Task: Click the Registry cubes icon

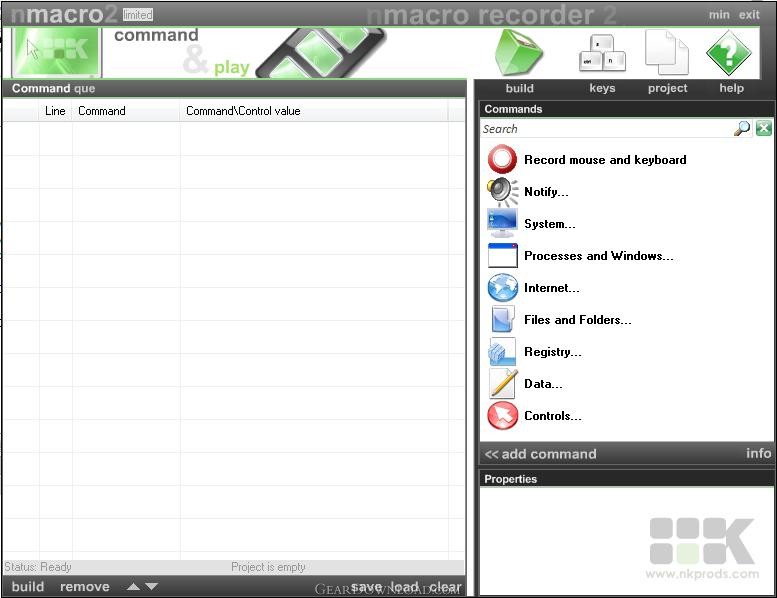Action: tap(502, 351)
